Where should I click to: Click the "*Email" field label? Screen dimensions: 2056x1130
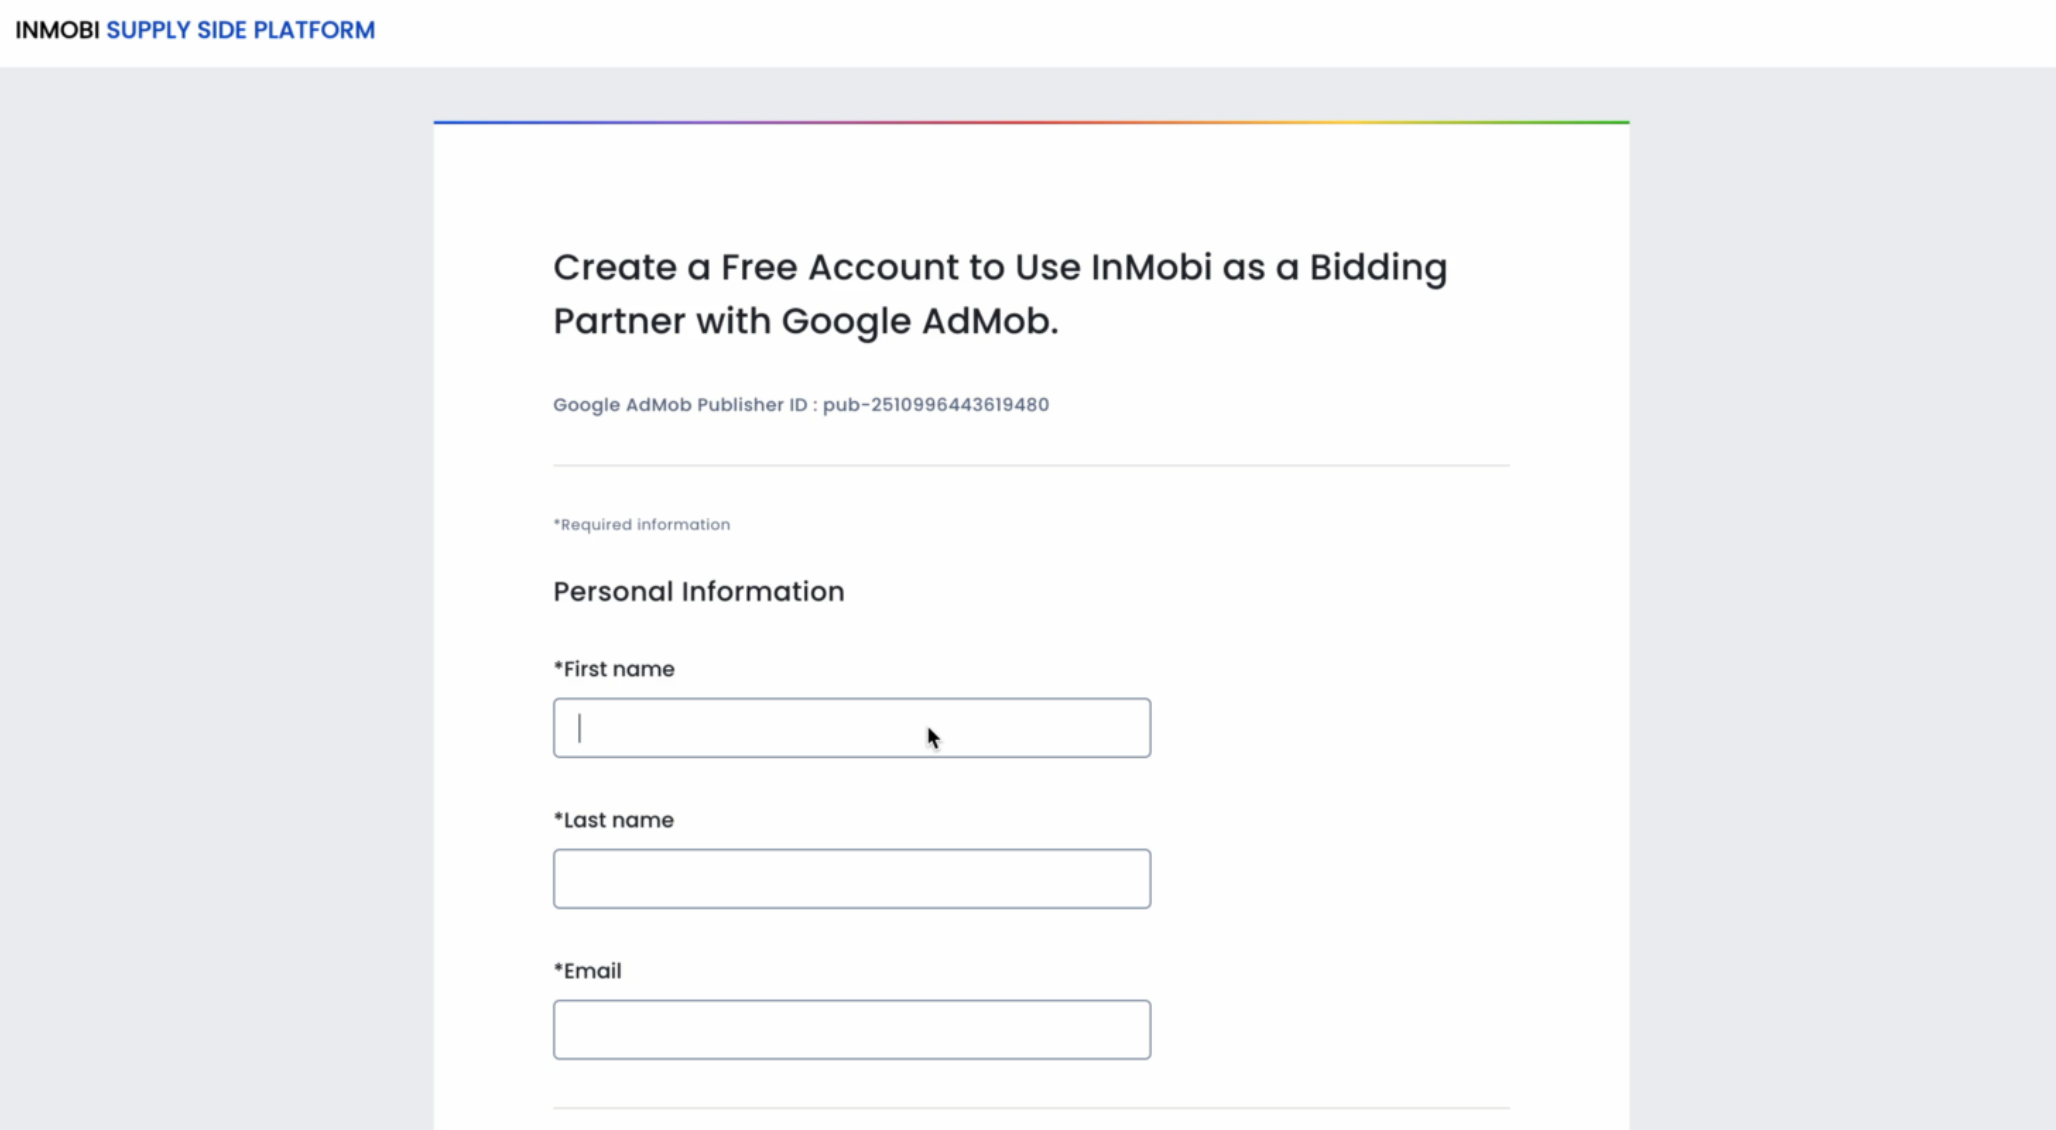(588, 971)
